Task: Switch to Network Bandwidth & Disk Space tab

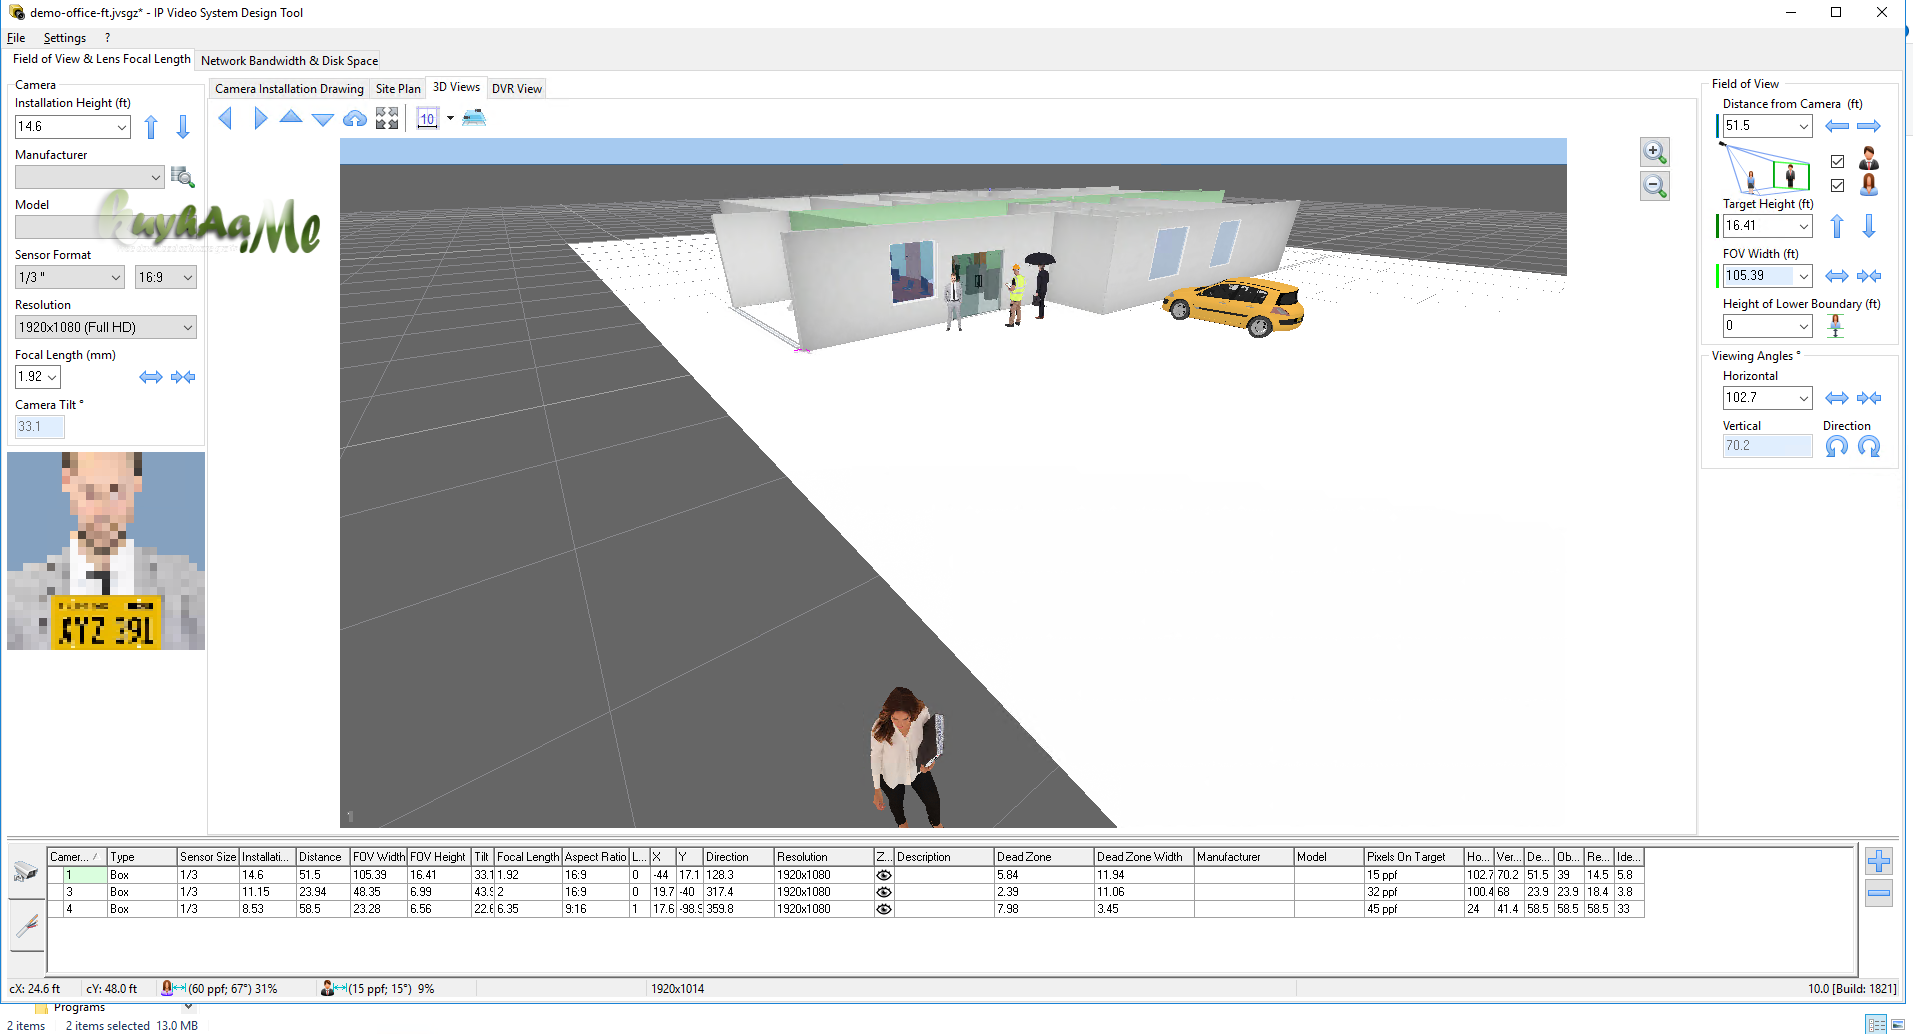Action: [289, 61]
